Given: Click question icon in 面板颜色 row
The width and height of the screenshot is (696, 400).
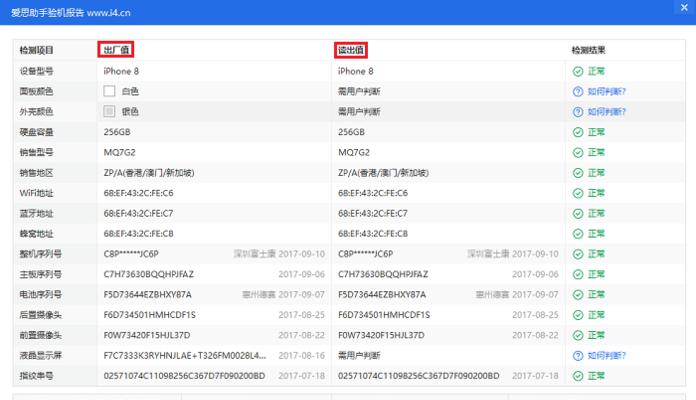Looking at the screenshot, I should pos(577,91).
